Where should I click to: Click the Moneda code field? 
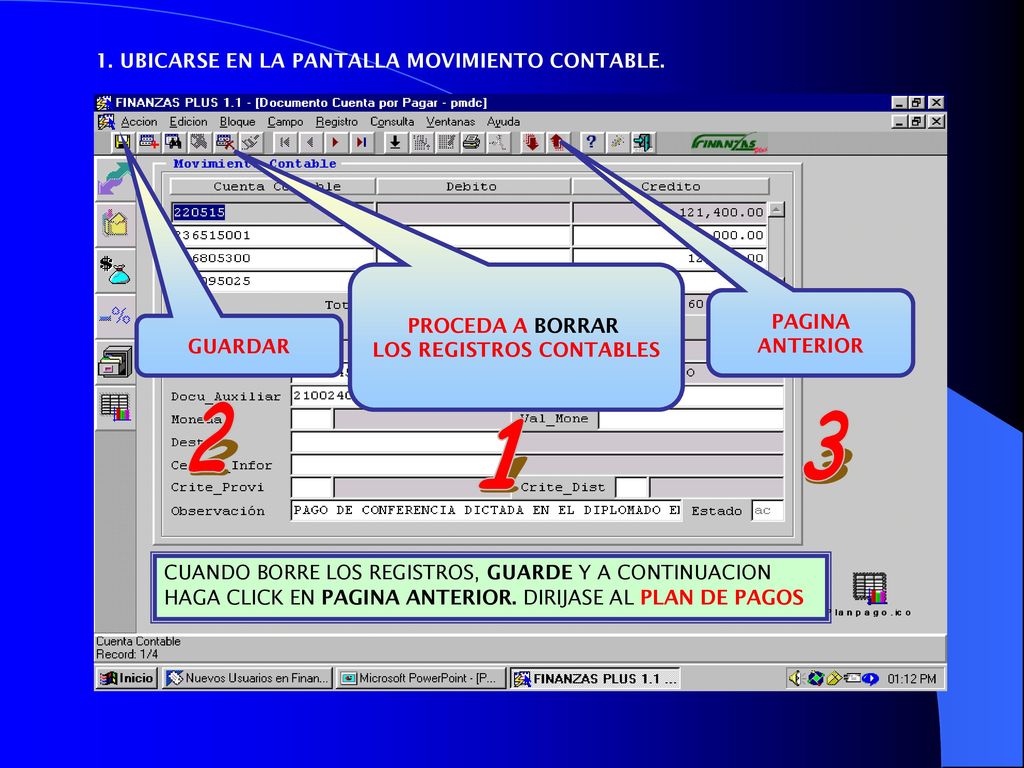click(x=312, y=419)
